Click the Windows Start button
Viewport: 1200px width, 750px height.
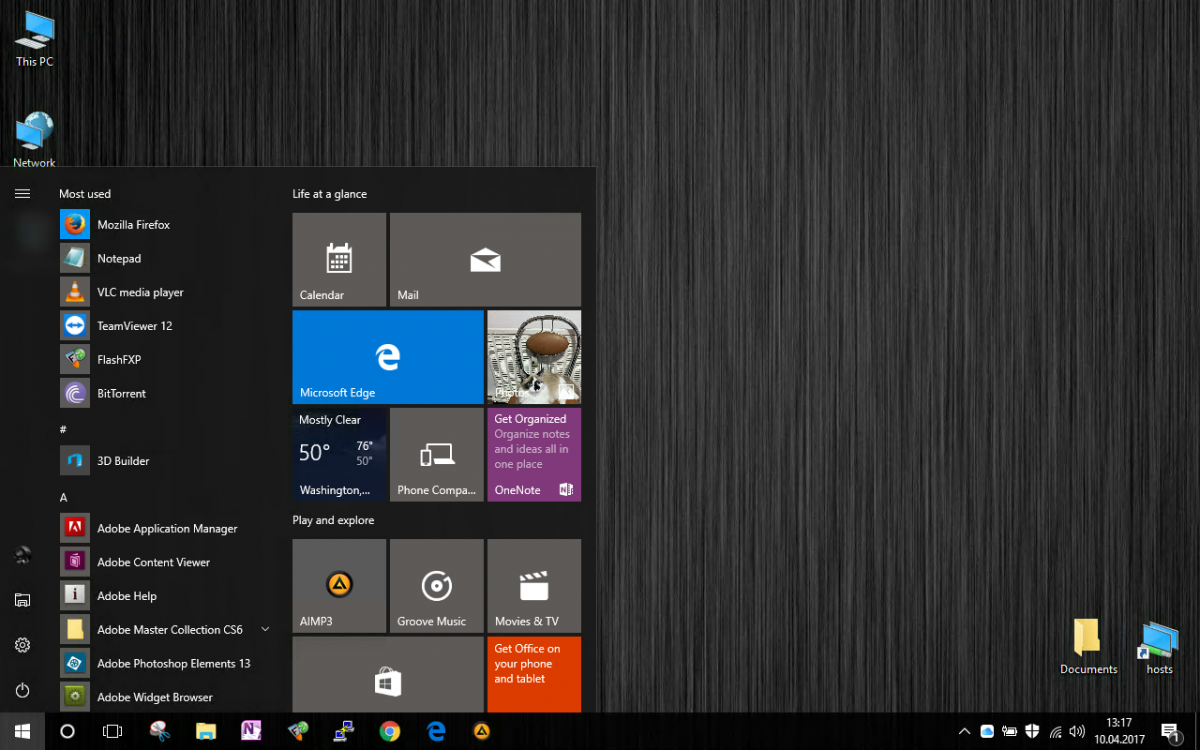coord(22,731)
